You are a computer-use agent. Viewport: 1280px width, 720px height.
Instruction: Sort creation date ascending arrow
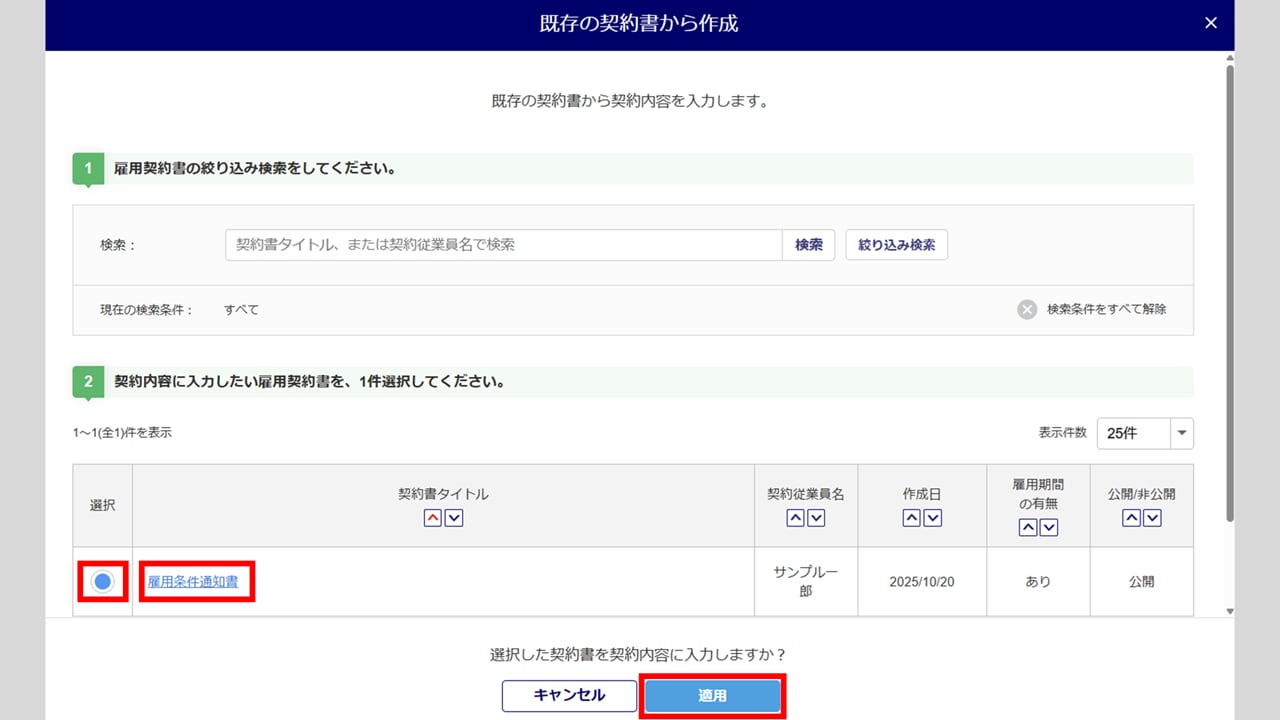coord(911,518)
